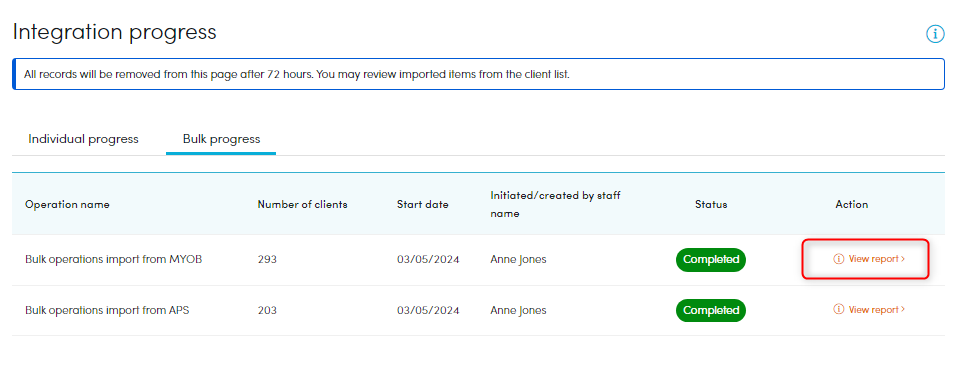
Task: Open View report for MYOB import
Action: pos(869,259)
